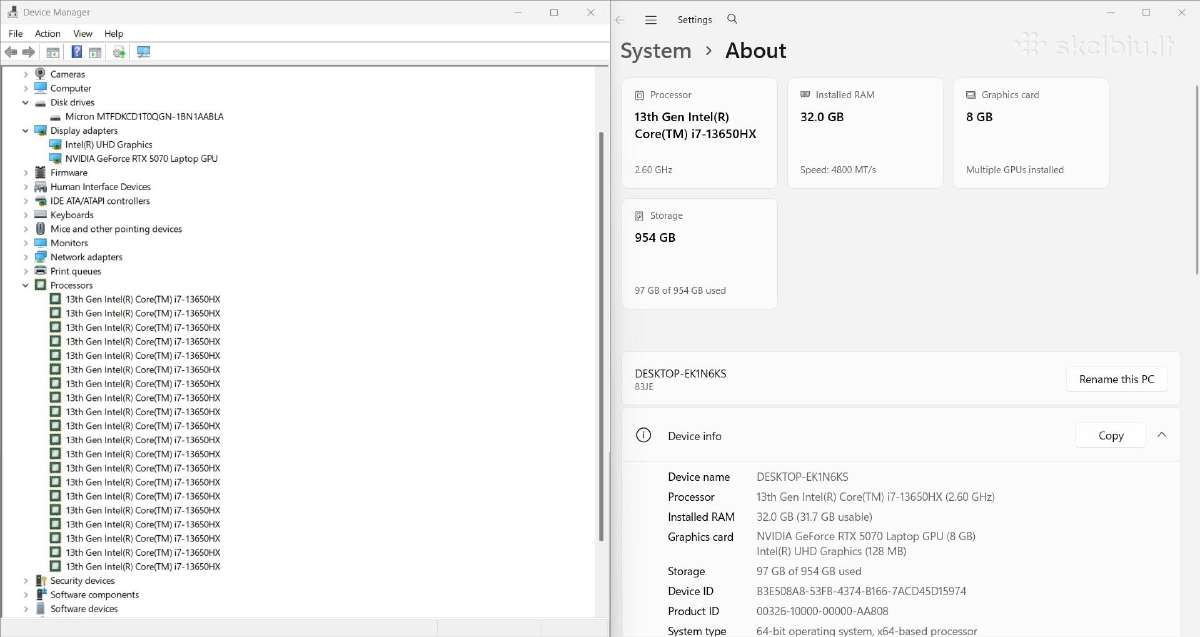Click the '32.0 GB (31.7 GB usable)' RAM value

[815, 517]
